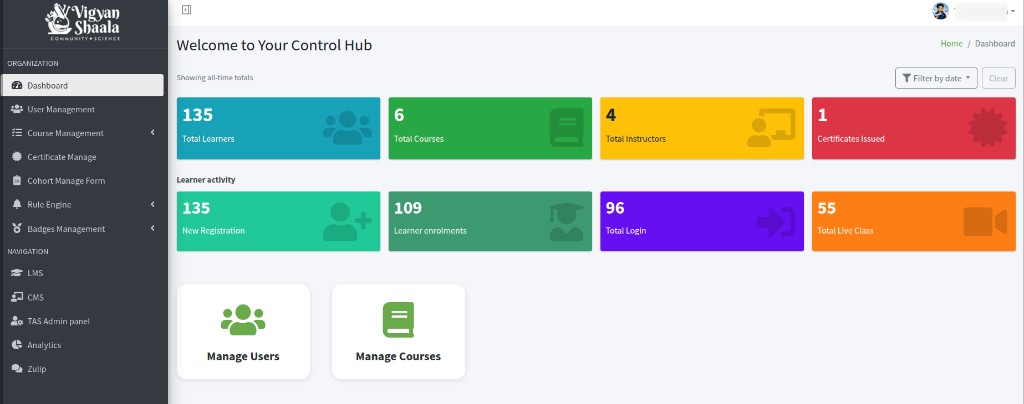The image size is (1024, 404).
Task: Navigate to LMS in the sidebar
Action: pyautogui.click(x=83, y=273)
